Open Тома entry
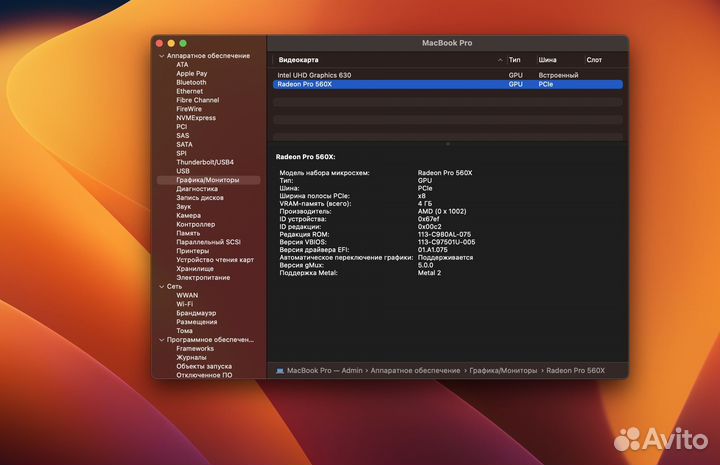Image resolution: width=720 pixels, height=465 pixels. click(185, 331)
